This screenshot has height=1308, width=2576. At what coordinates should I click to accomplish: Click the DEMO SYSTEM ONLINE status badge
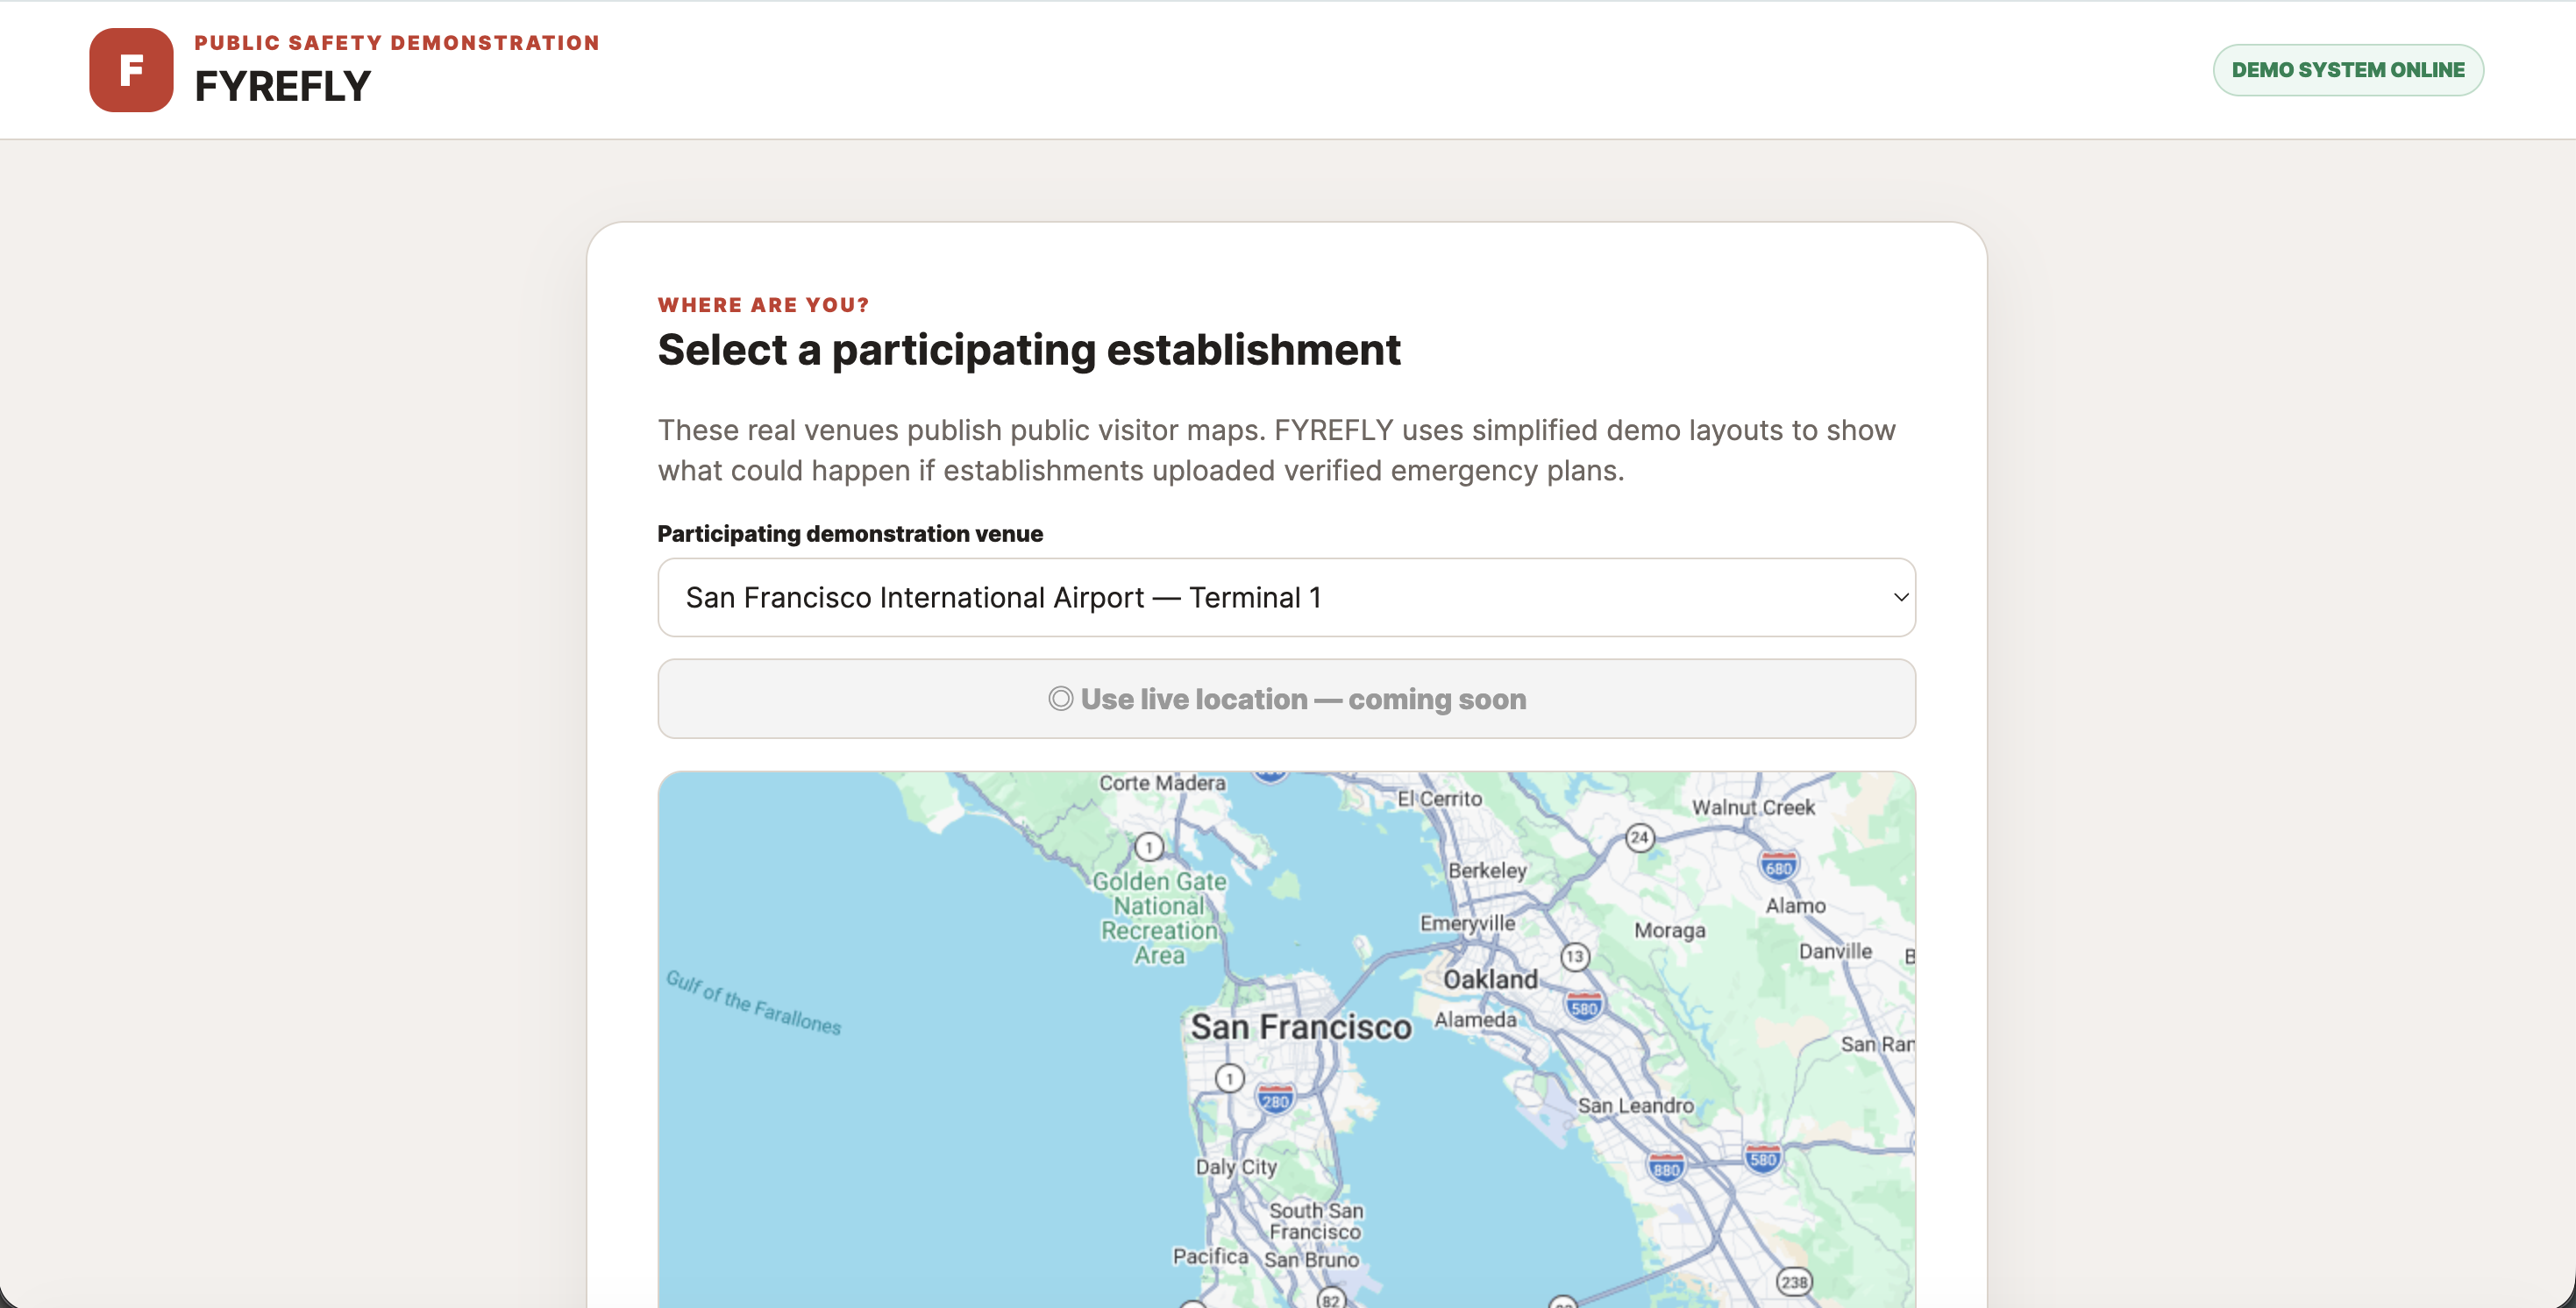[x=2347, y=70]
